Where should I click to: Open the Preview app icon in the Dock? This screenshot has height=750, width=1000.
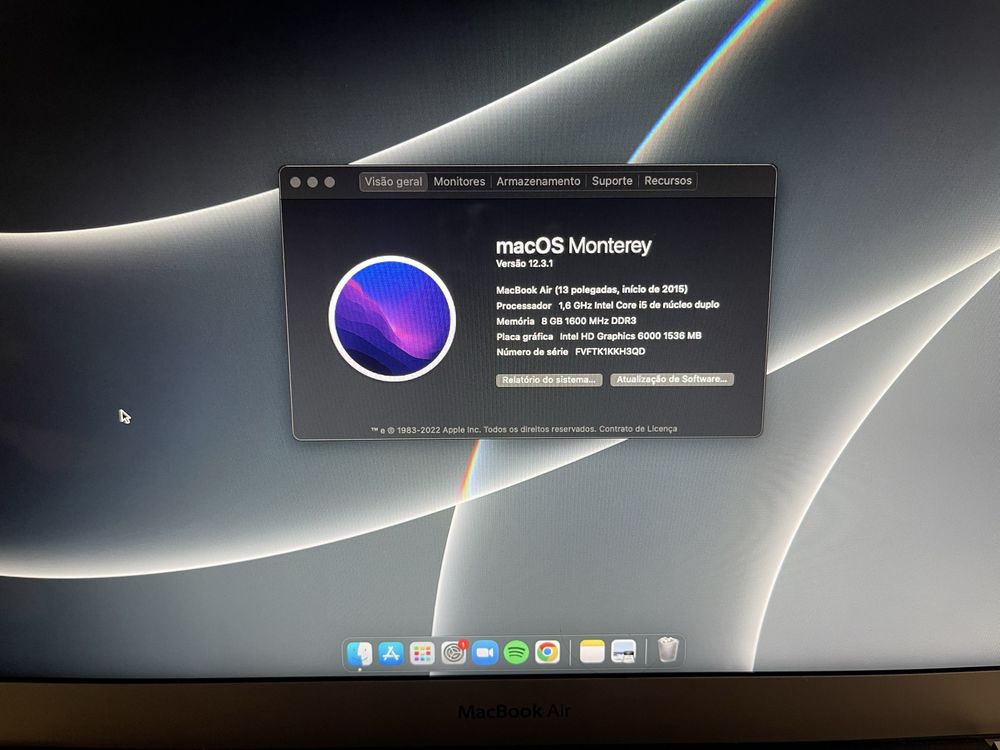623,651
